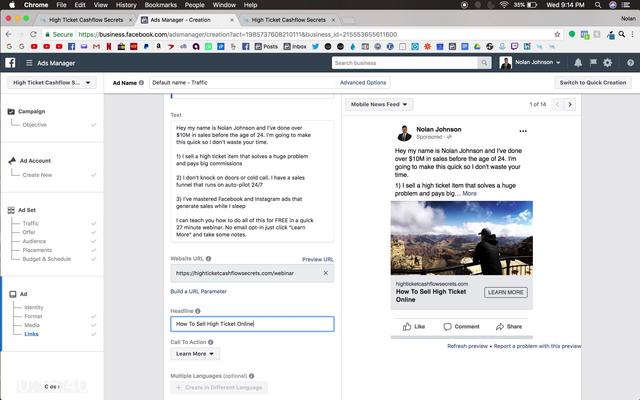640x400 pixels.
Task: Open the People menu in menu bar
Action: pos(195,5)
